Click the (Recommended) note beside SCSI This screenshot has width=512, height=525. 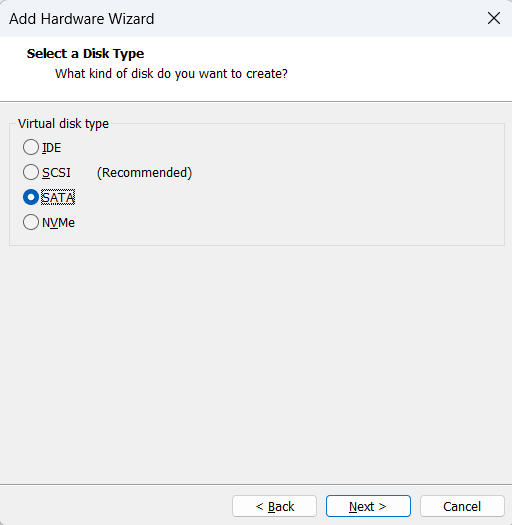click(144, 173)
